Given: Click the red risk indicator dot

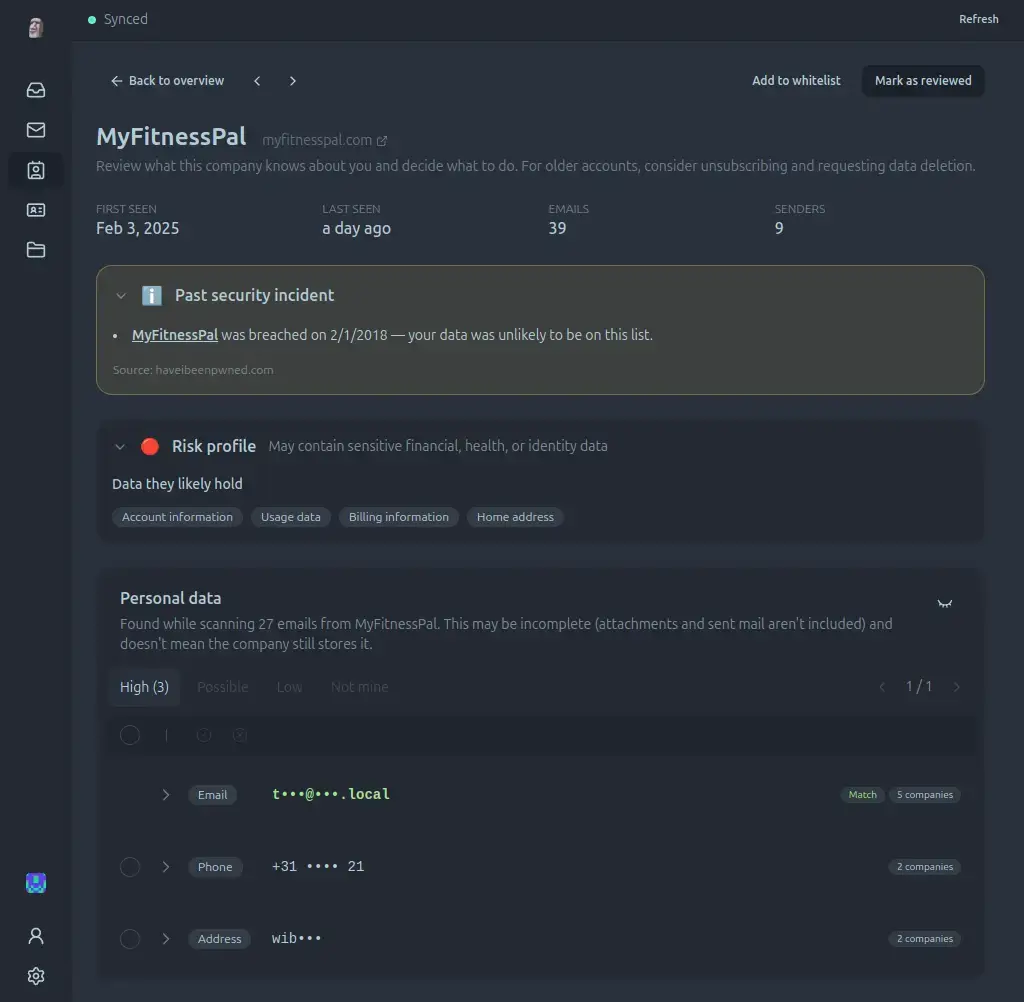Looking at the screenshot, I should click(x=150, y=447).
